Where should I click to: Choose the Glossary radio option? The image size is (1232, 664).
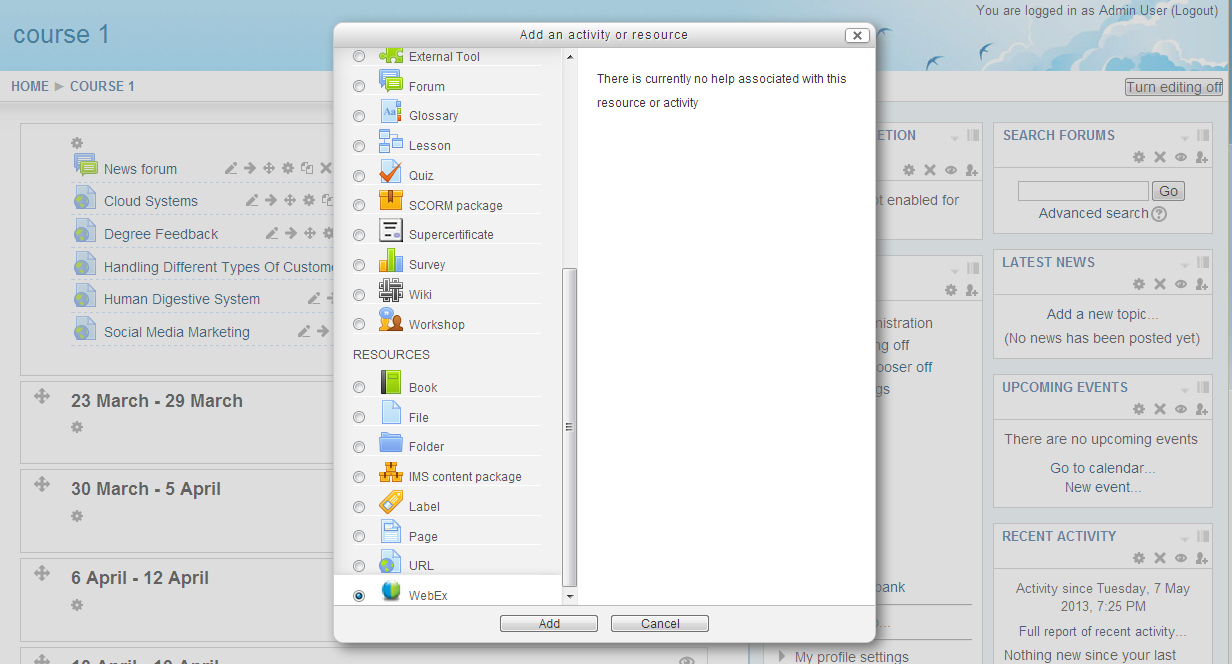pos(359,117)
